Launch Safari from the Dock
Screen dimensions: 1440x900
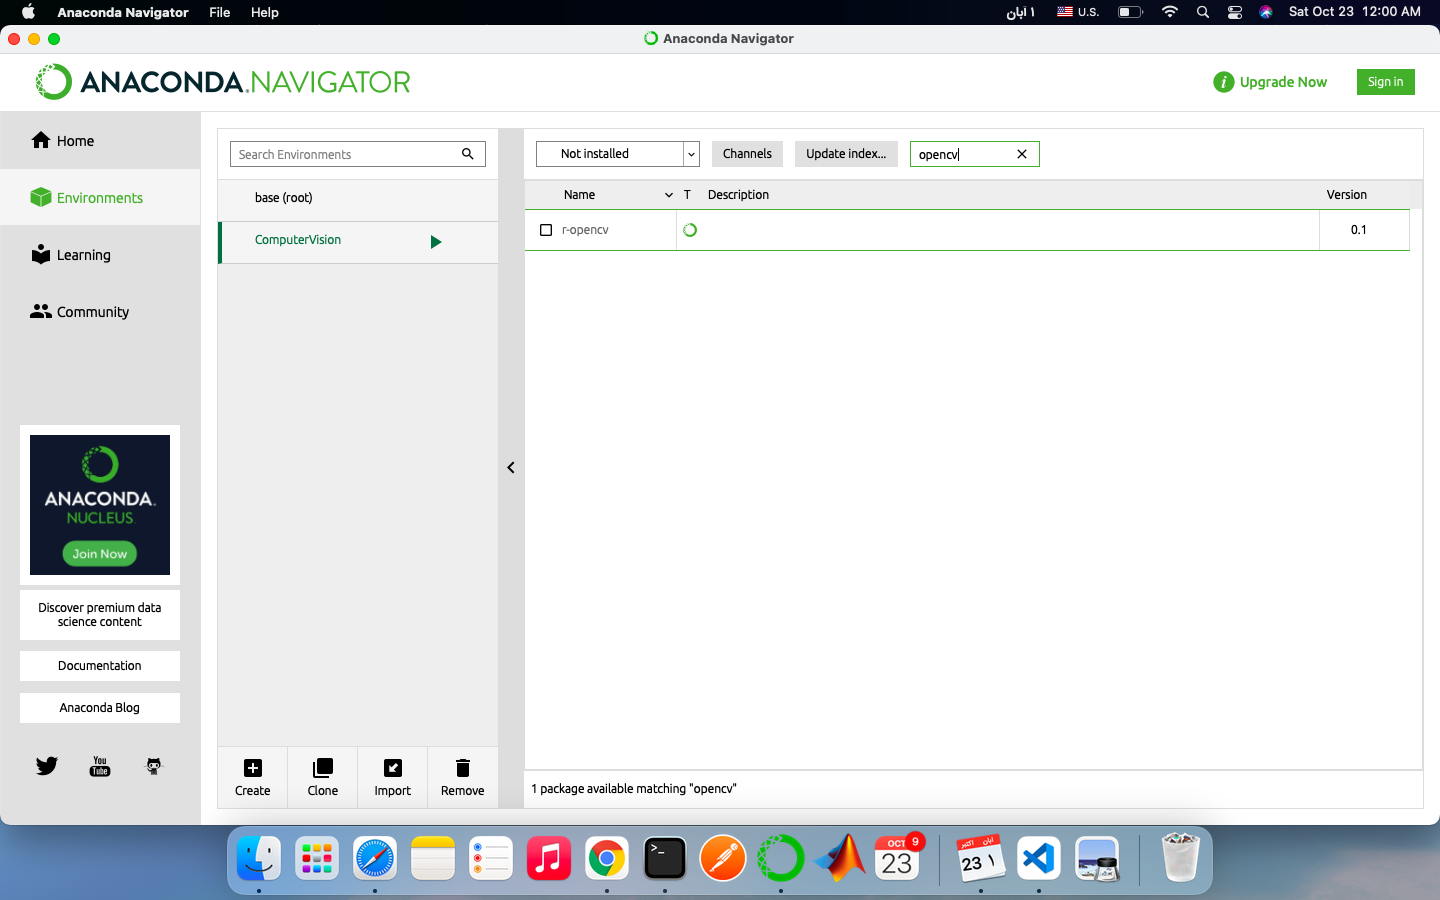[375, 858]
